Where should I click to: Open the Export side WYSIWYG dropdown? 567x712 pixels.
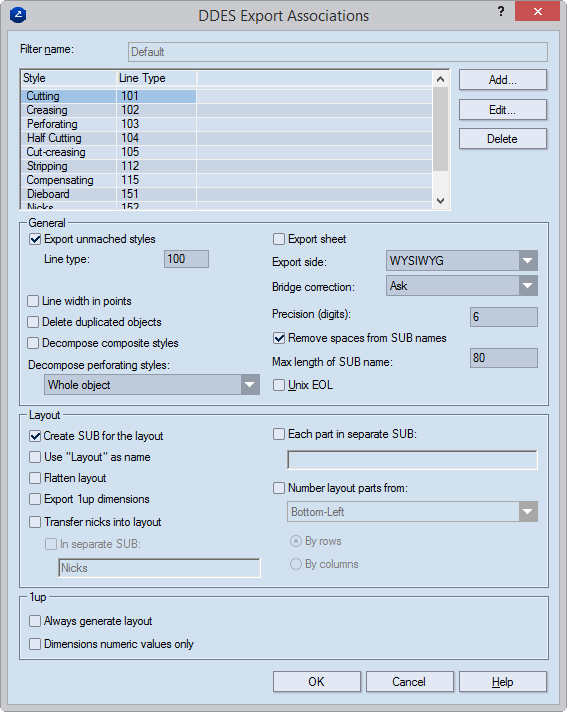point(462,261)
